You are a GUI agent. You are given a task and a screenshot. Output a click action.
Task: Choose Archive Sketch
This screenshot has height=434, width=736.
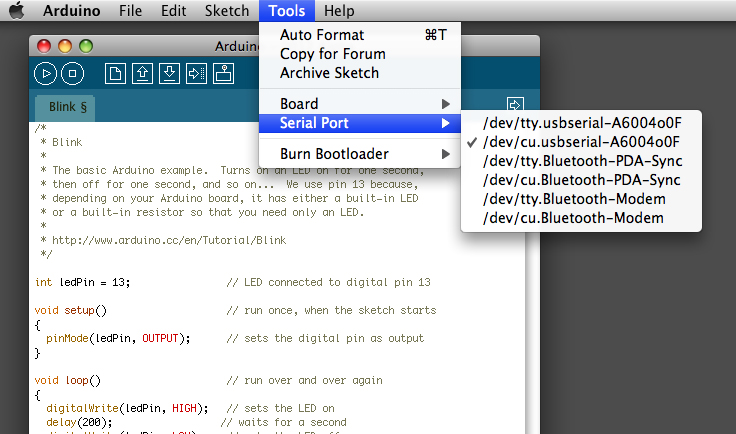(329, 73)
